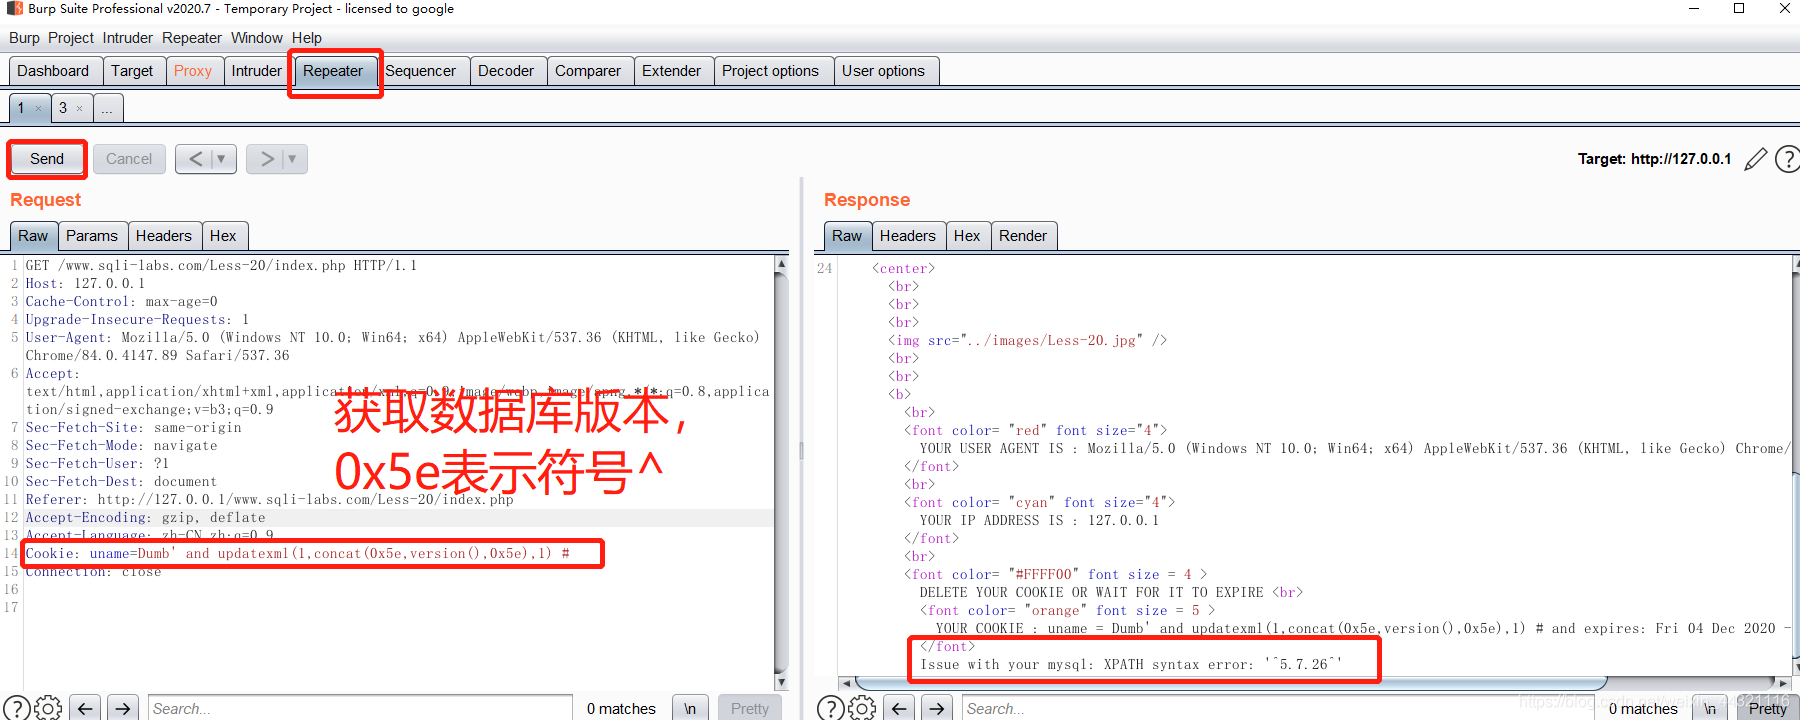Select the Repeater tab
The image size is (1800, 720).
pyautogui.click(x=333, y=71)
